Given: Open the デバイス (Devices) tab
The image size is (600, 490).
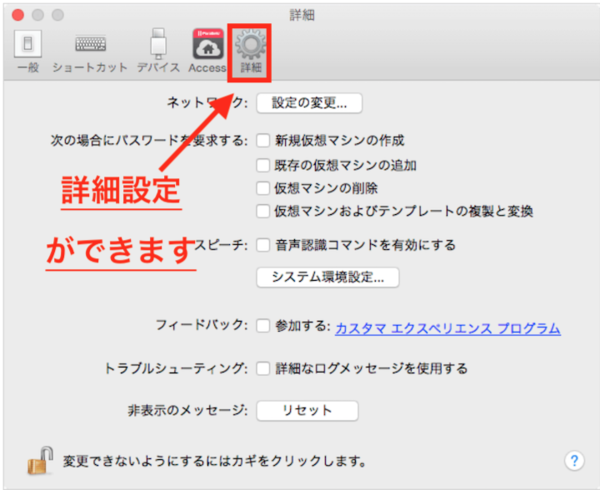Looking at the screenshot, I should pos(158,51).
